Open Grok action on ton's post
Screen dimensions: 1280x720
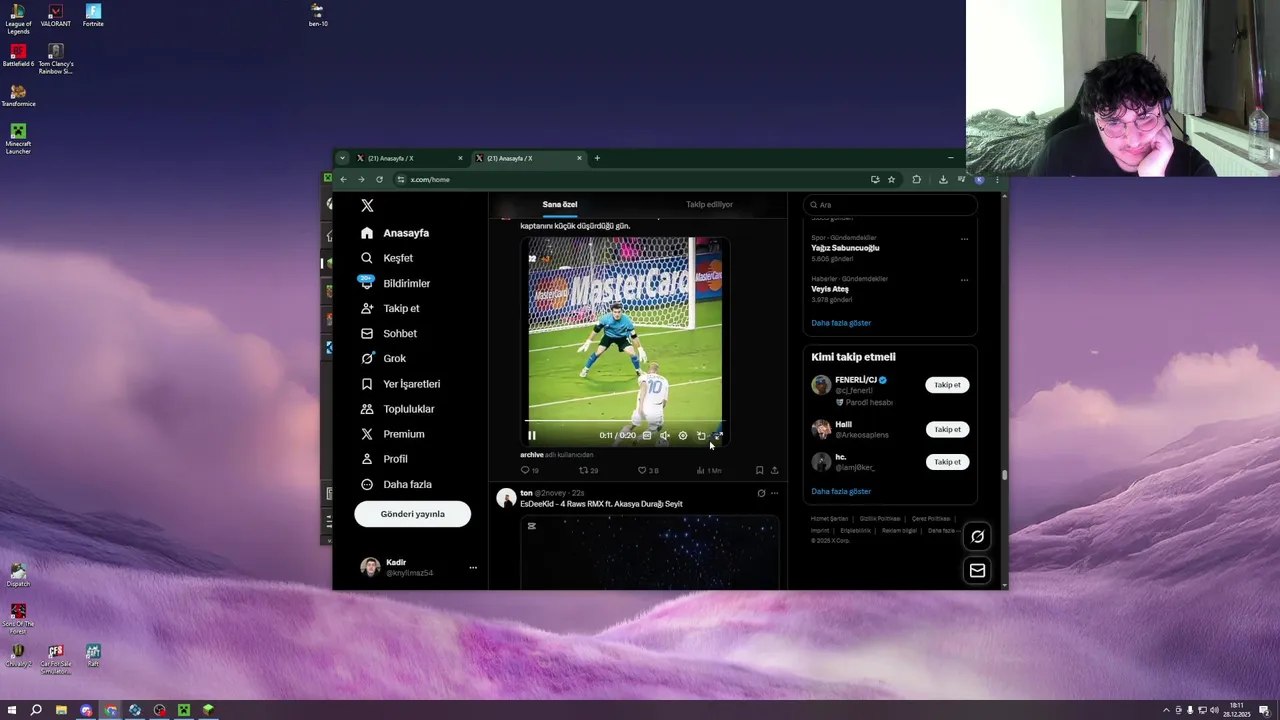pos(761,493)
